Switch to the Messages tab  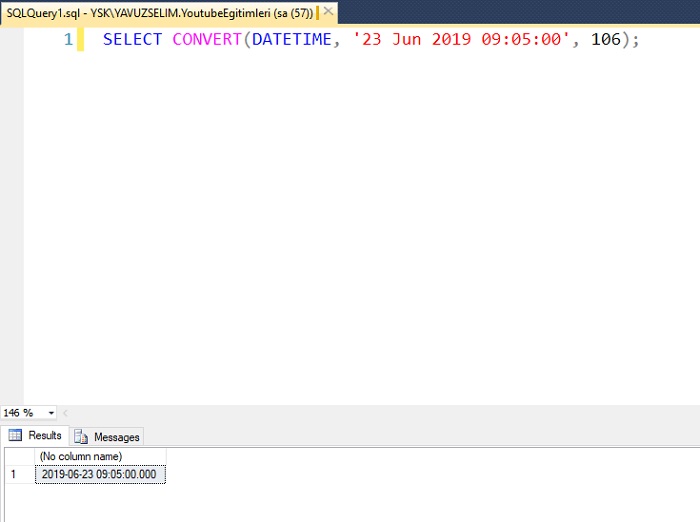tap(107, 437)
